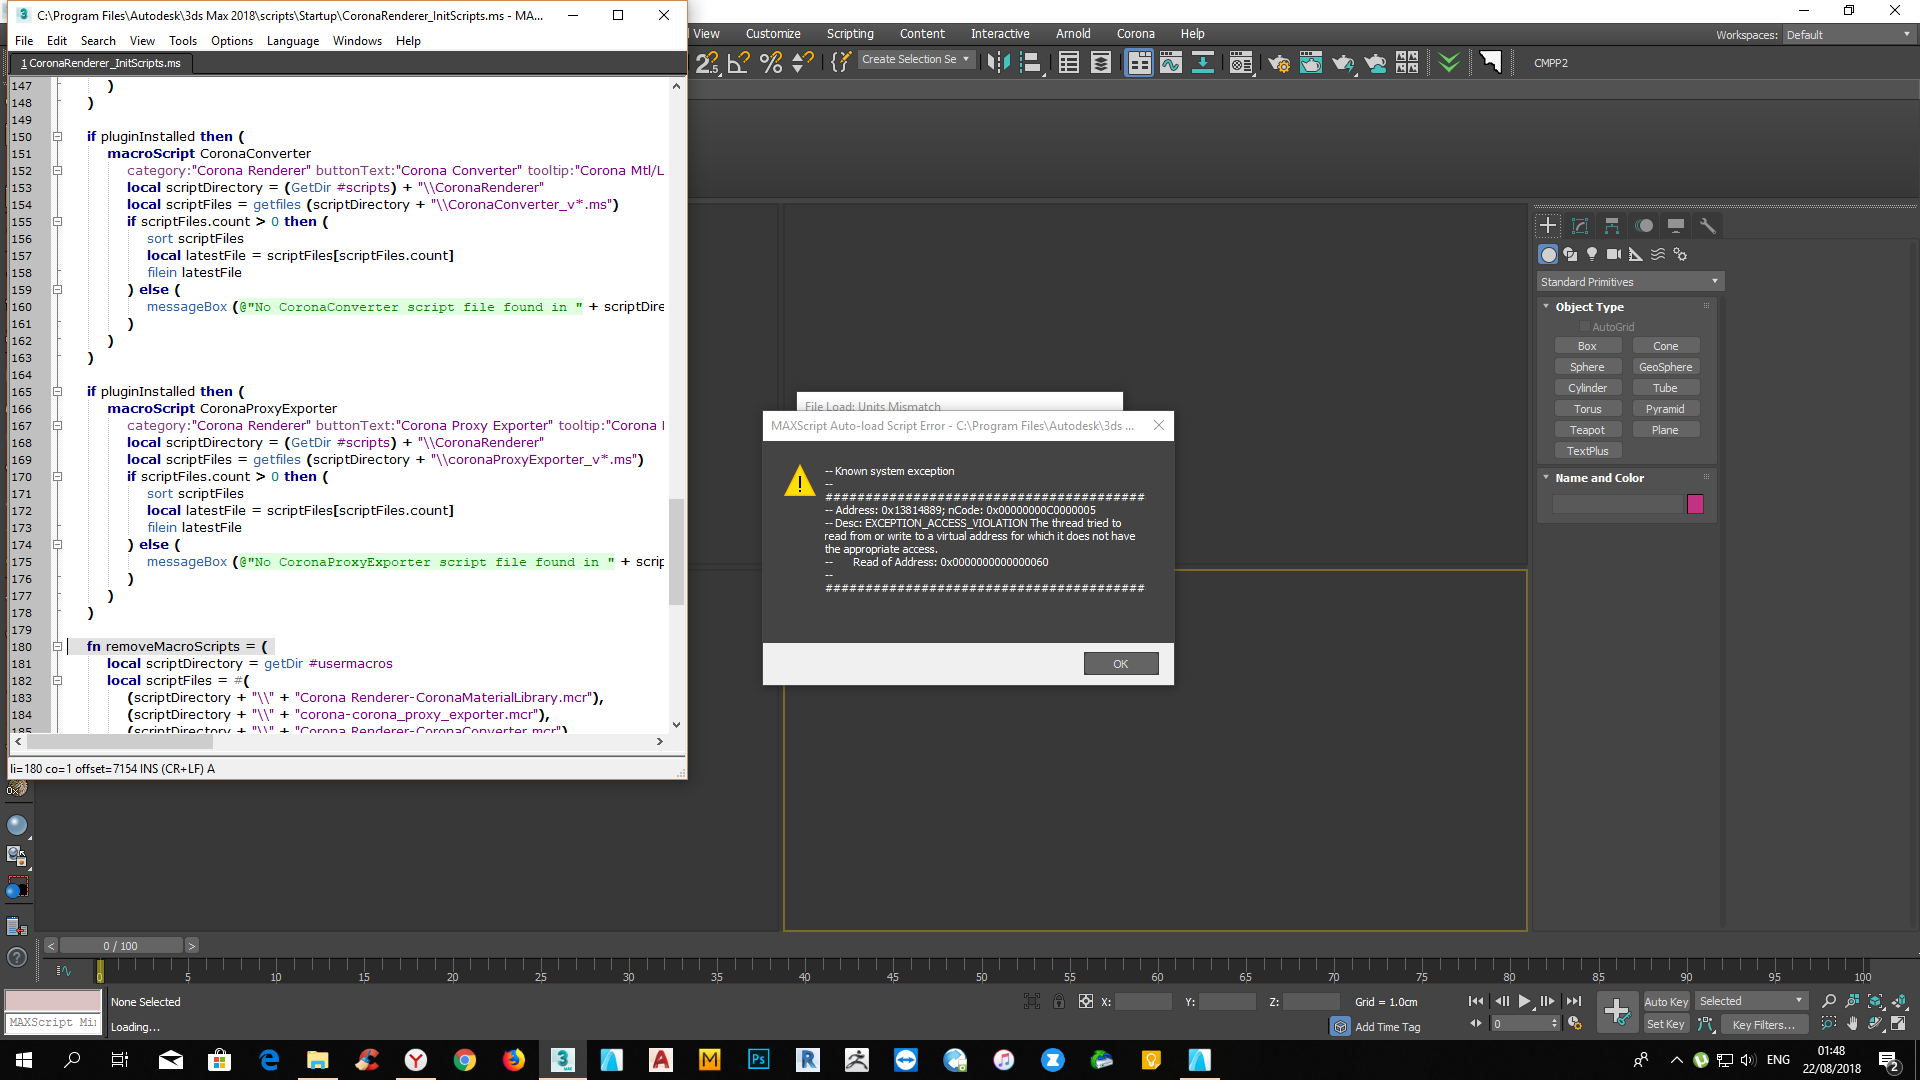
Task: Open the Standard Primitives dropdown
Action: point(1629,282)
